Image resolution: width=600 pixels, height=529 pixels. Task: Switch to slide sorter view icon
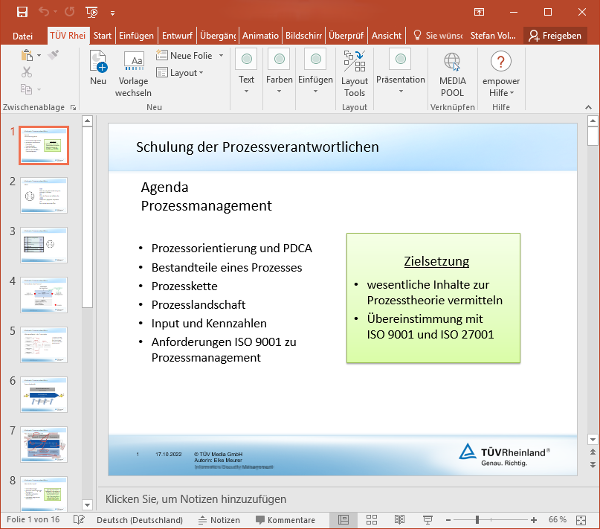(372, 520)
